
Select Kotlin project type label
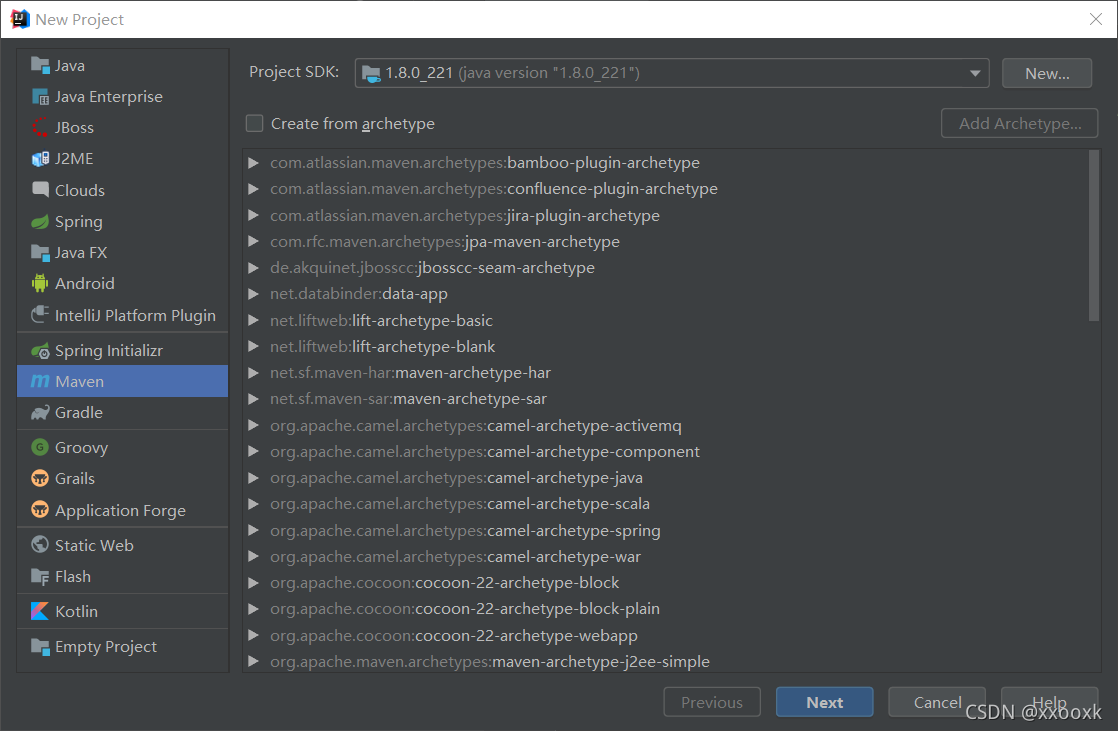coord(76,611)
